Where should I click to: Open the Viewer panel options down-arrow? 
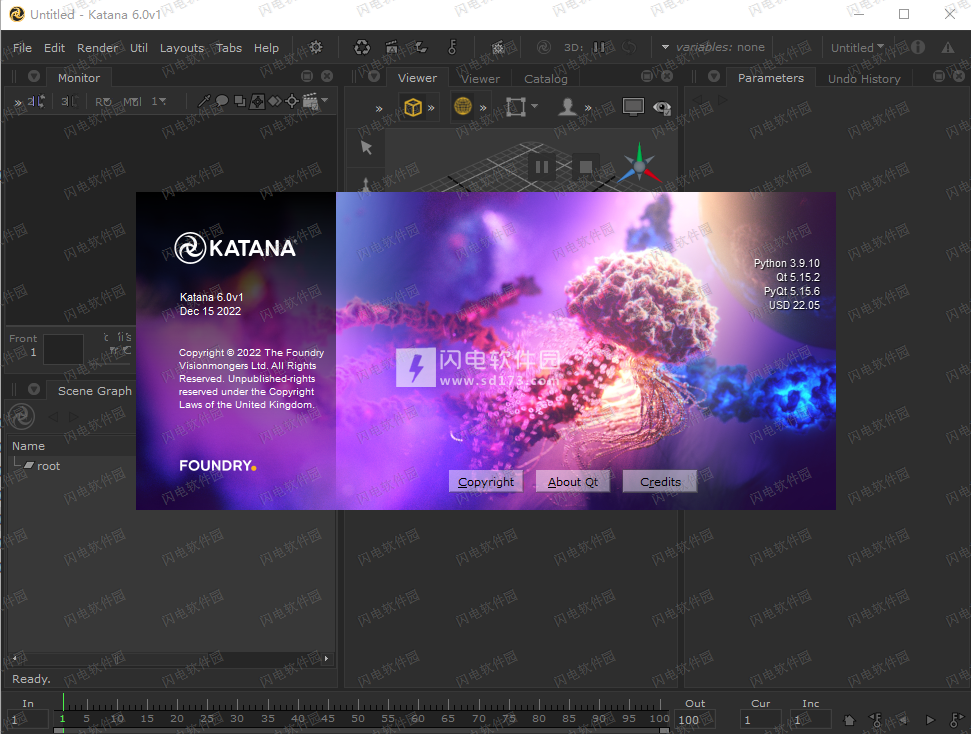click(x=374, y=76)
